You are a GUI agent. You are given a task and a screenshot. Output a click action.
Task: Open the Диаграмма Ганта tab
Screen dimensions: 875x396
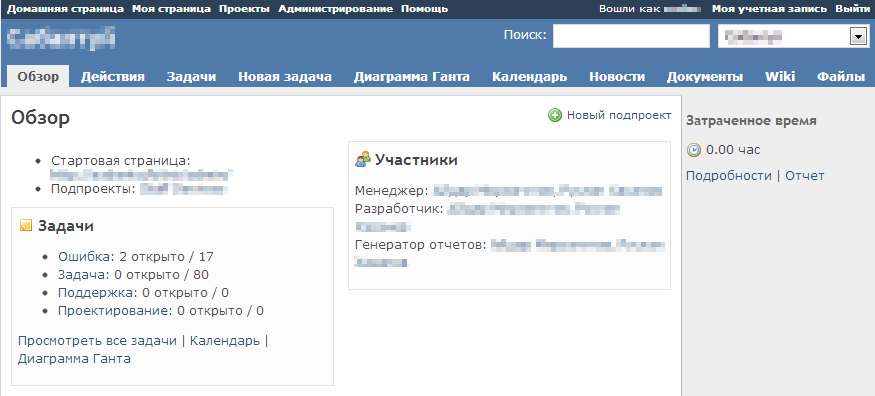tap(412, 77)
